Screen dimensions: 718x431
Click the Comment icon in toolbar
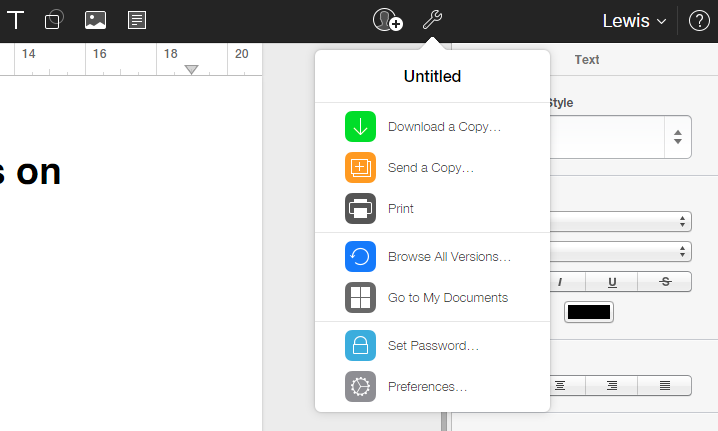(137, 20)
